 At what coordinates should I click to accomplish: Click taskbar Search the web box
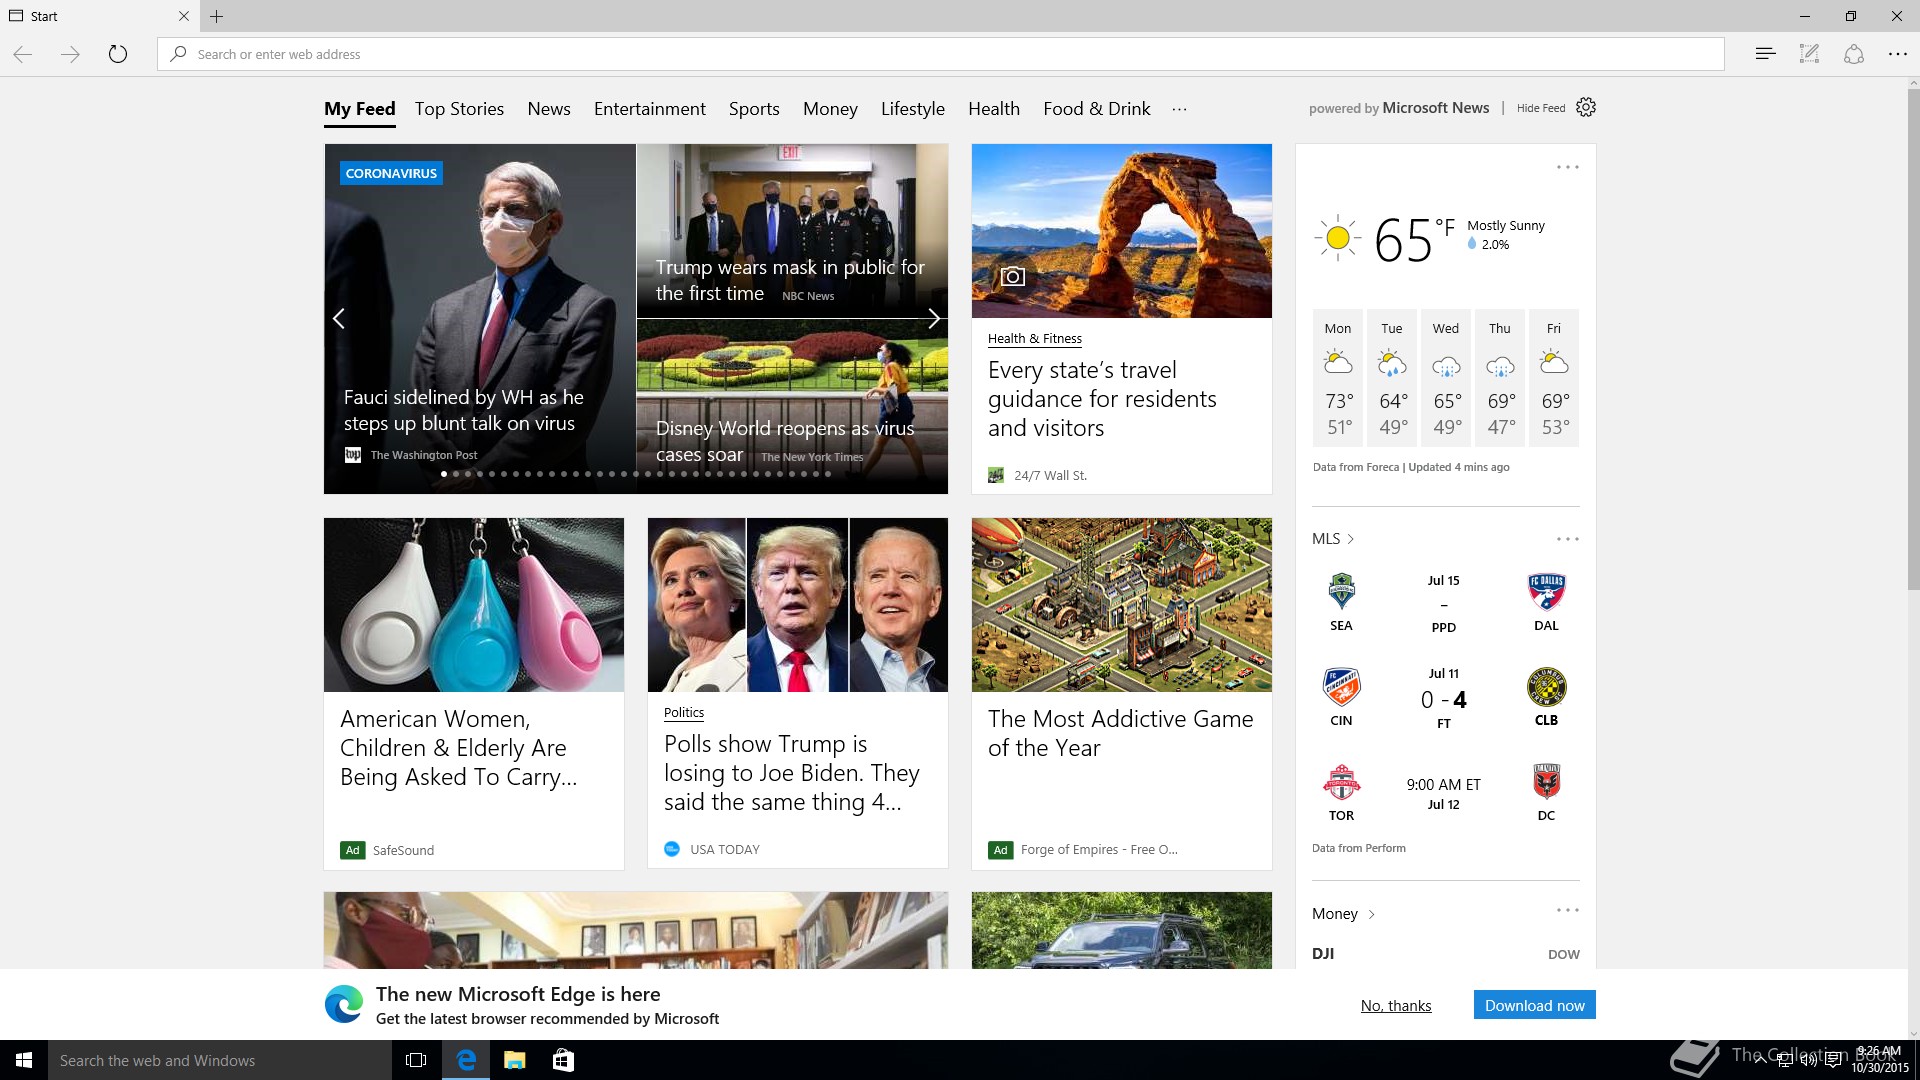(220, 1060)
